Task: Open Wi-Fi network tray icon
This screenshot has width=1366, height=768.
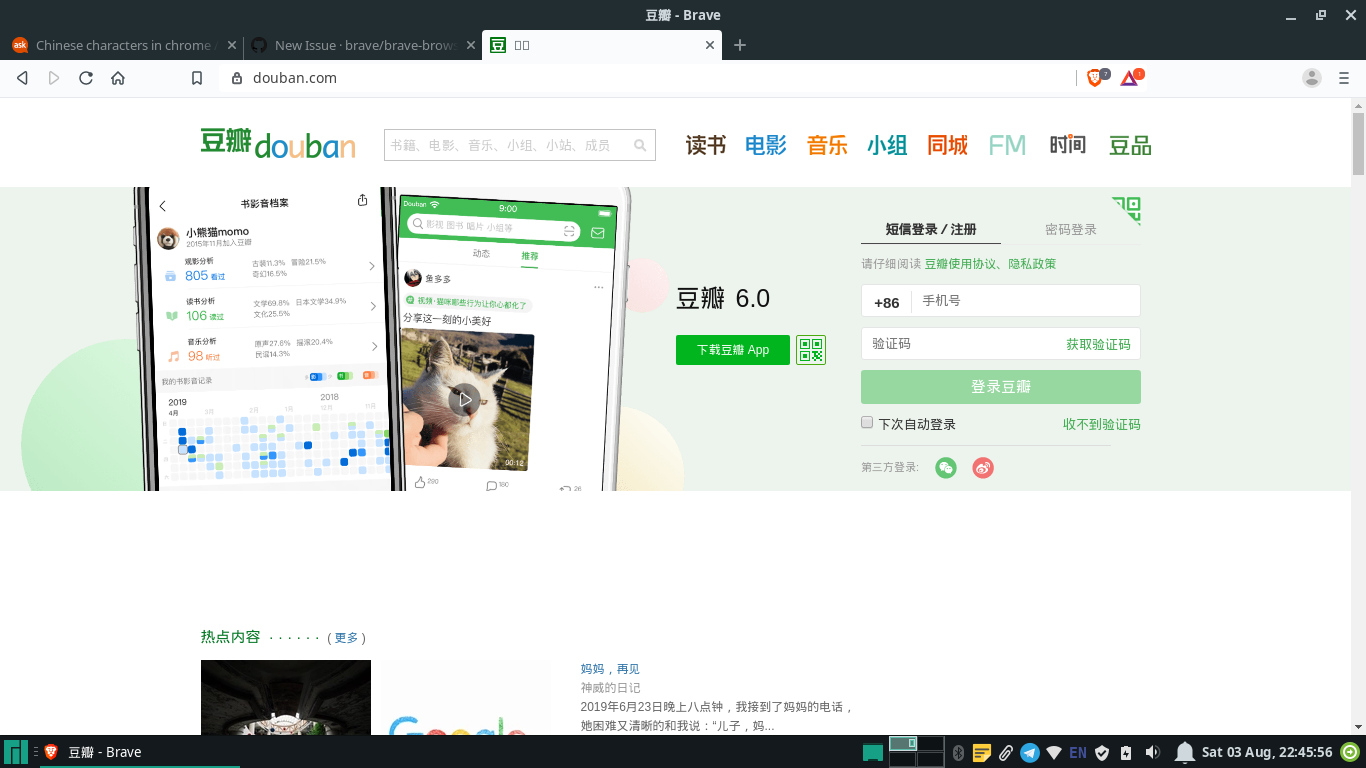Action: pyautogui.click(x=1054, y=752)
